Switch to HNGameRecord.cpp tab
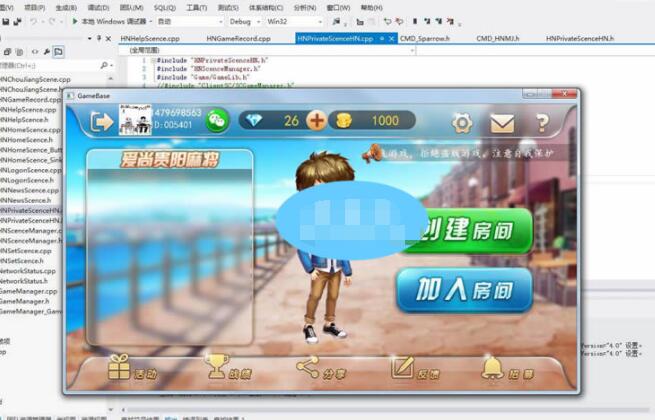Viewport: 655px width, 420px height. pos(239,38)
